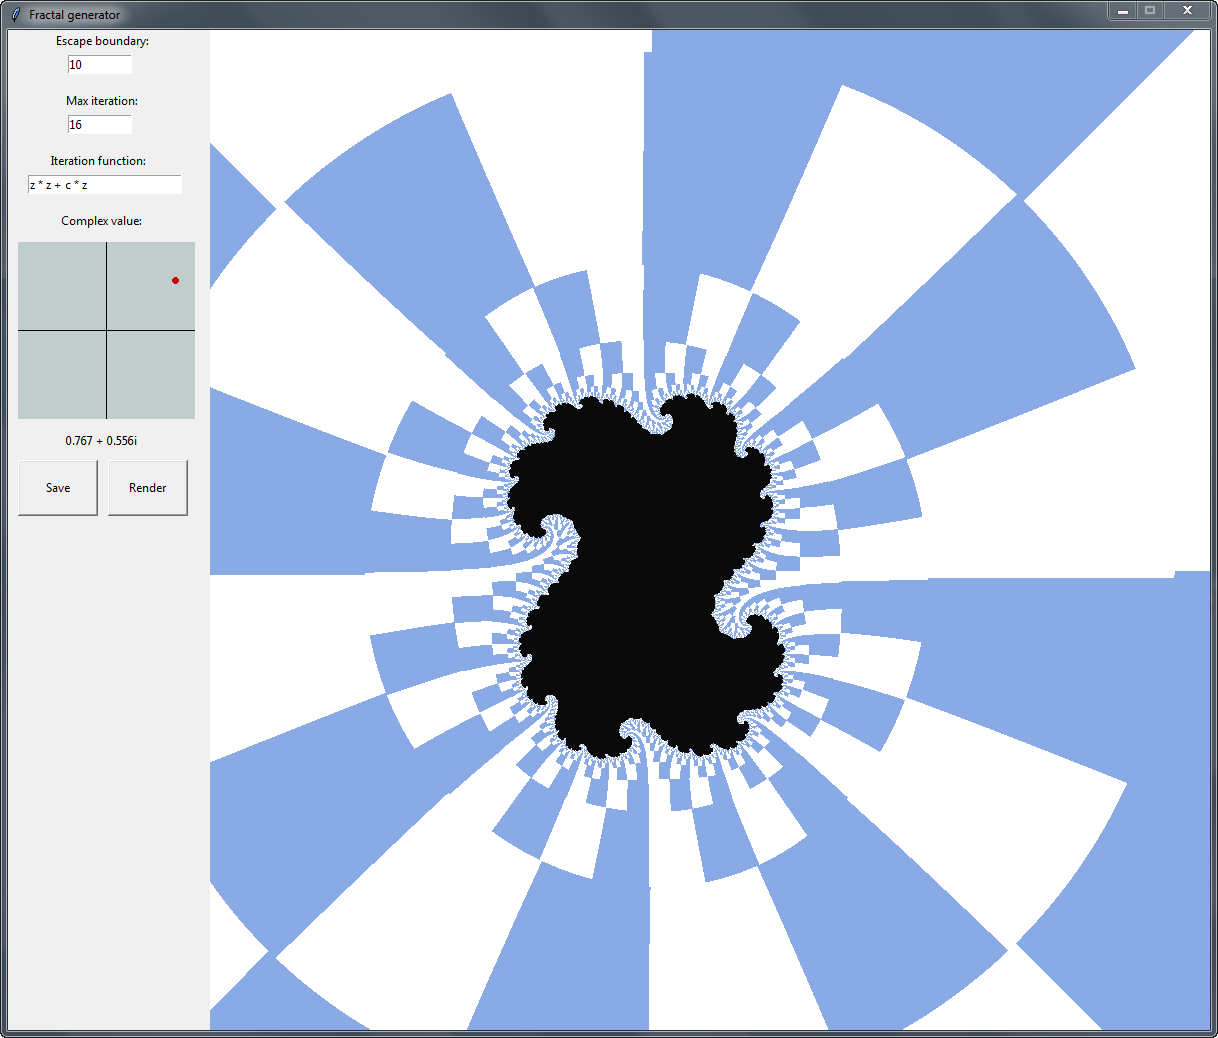Viewport: 1218px width, 1038px height.
Task: Click the Max iteration input field
Action: click(100, 124)
